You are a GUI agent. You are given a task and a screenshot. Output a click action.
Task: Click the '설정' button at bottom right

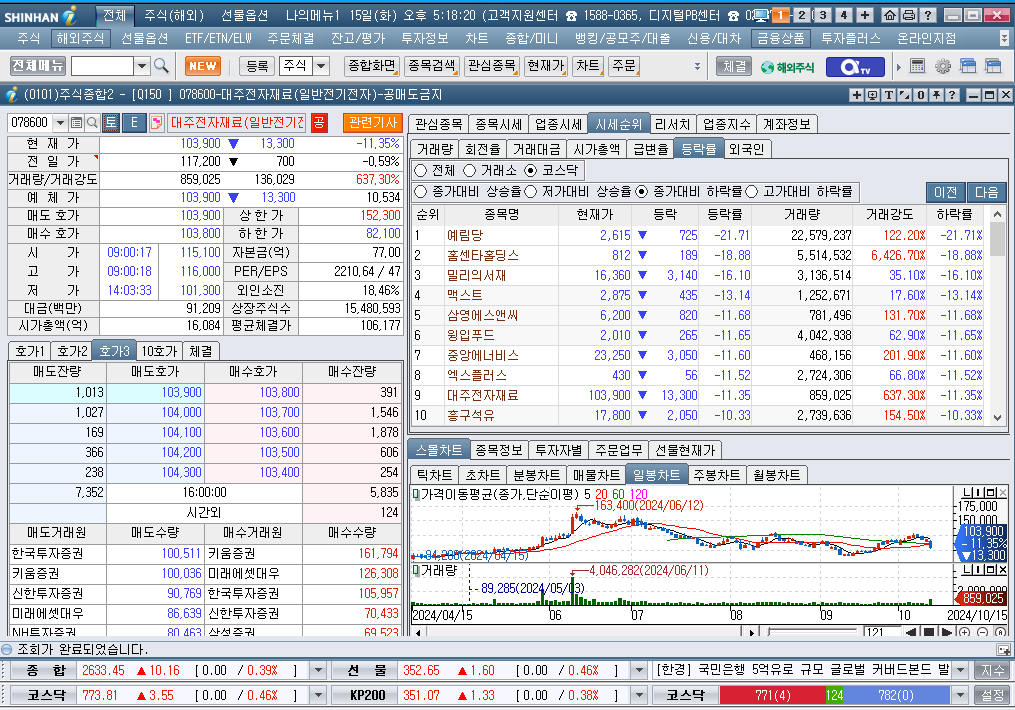pos(992,695)
